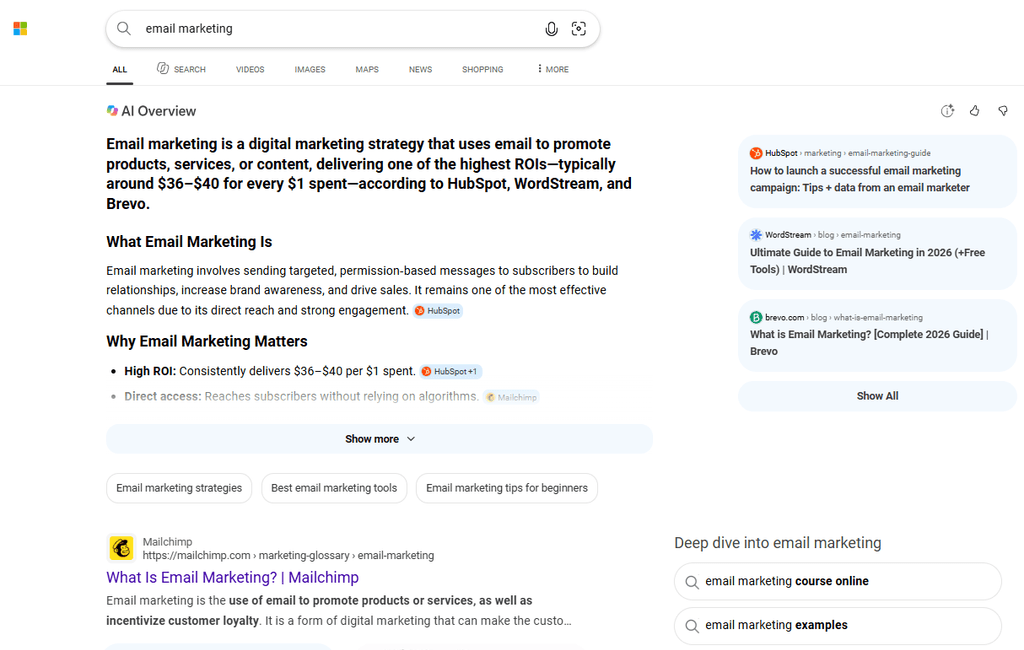The width and height of the screenshot is (1024, 650).
Task: Click Brevo logo in third source card
Action: 756,317
